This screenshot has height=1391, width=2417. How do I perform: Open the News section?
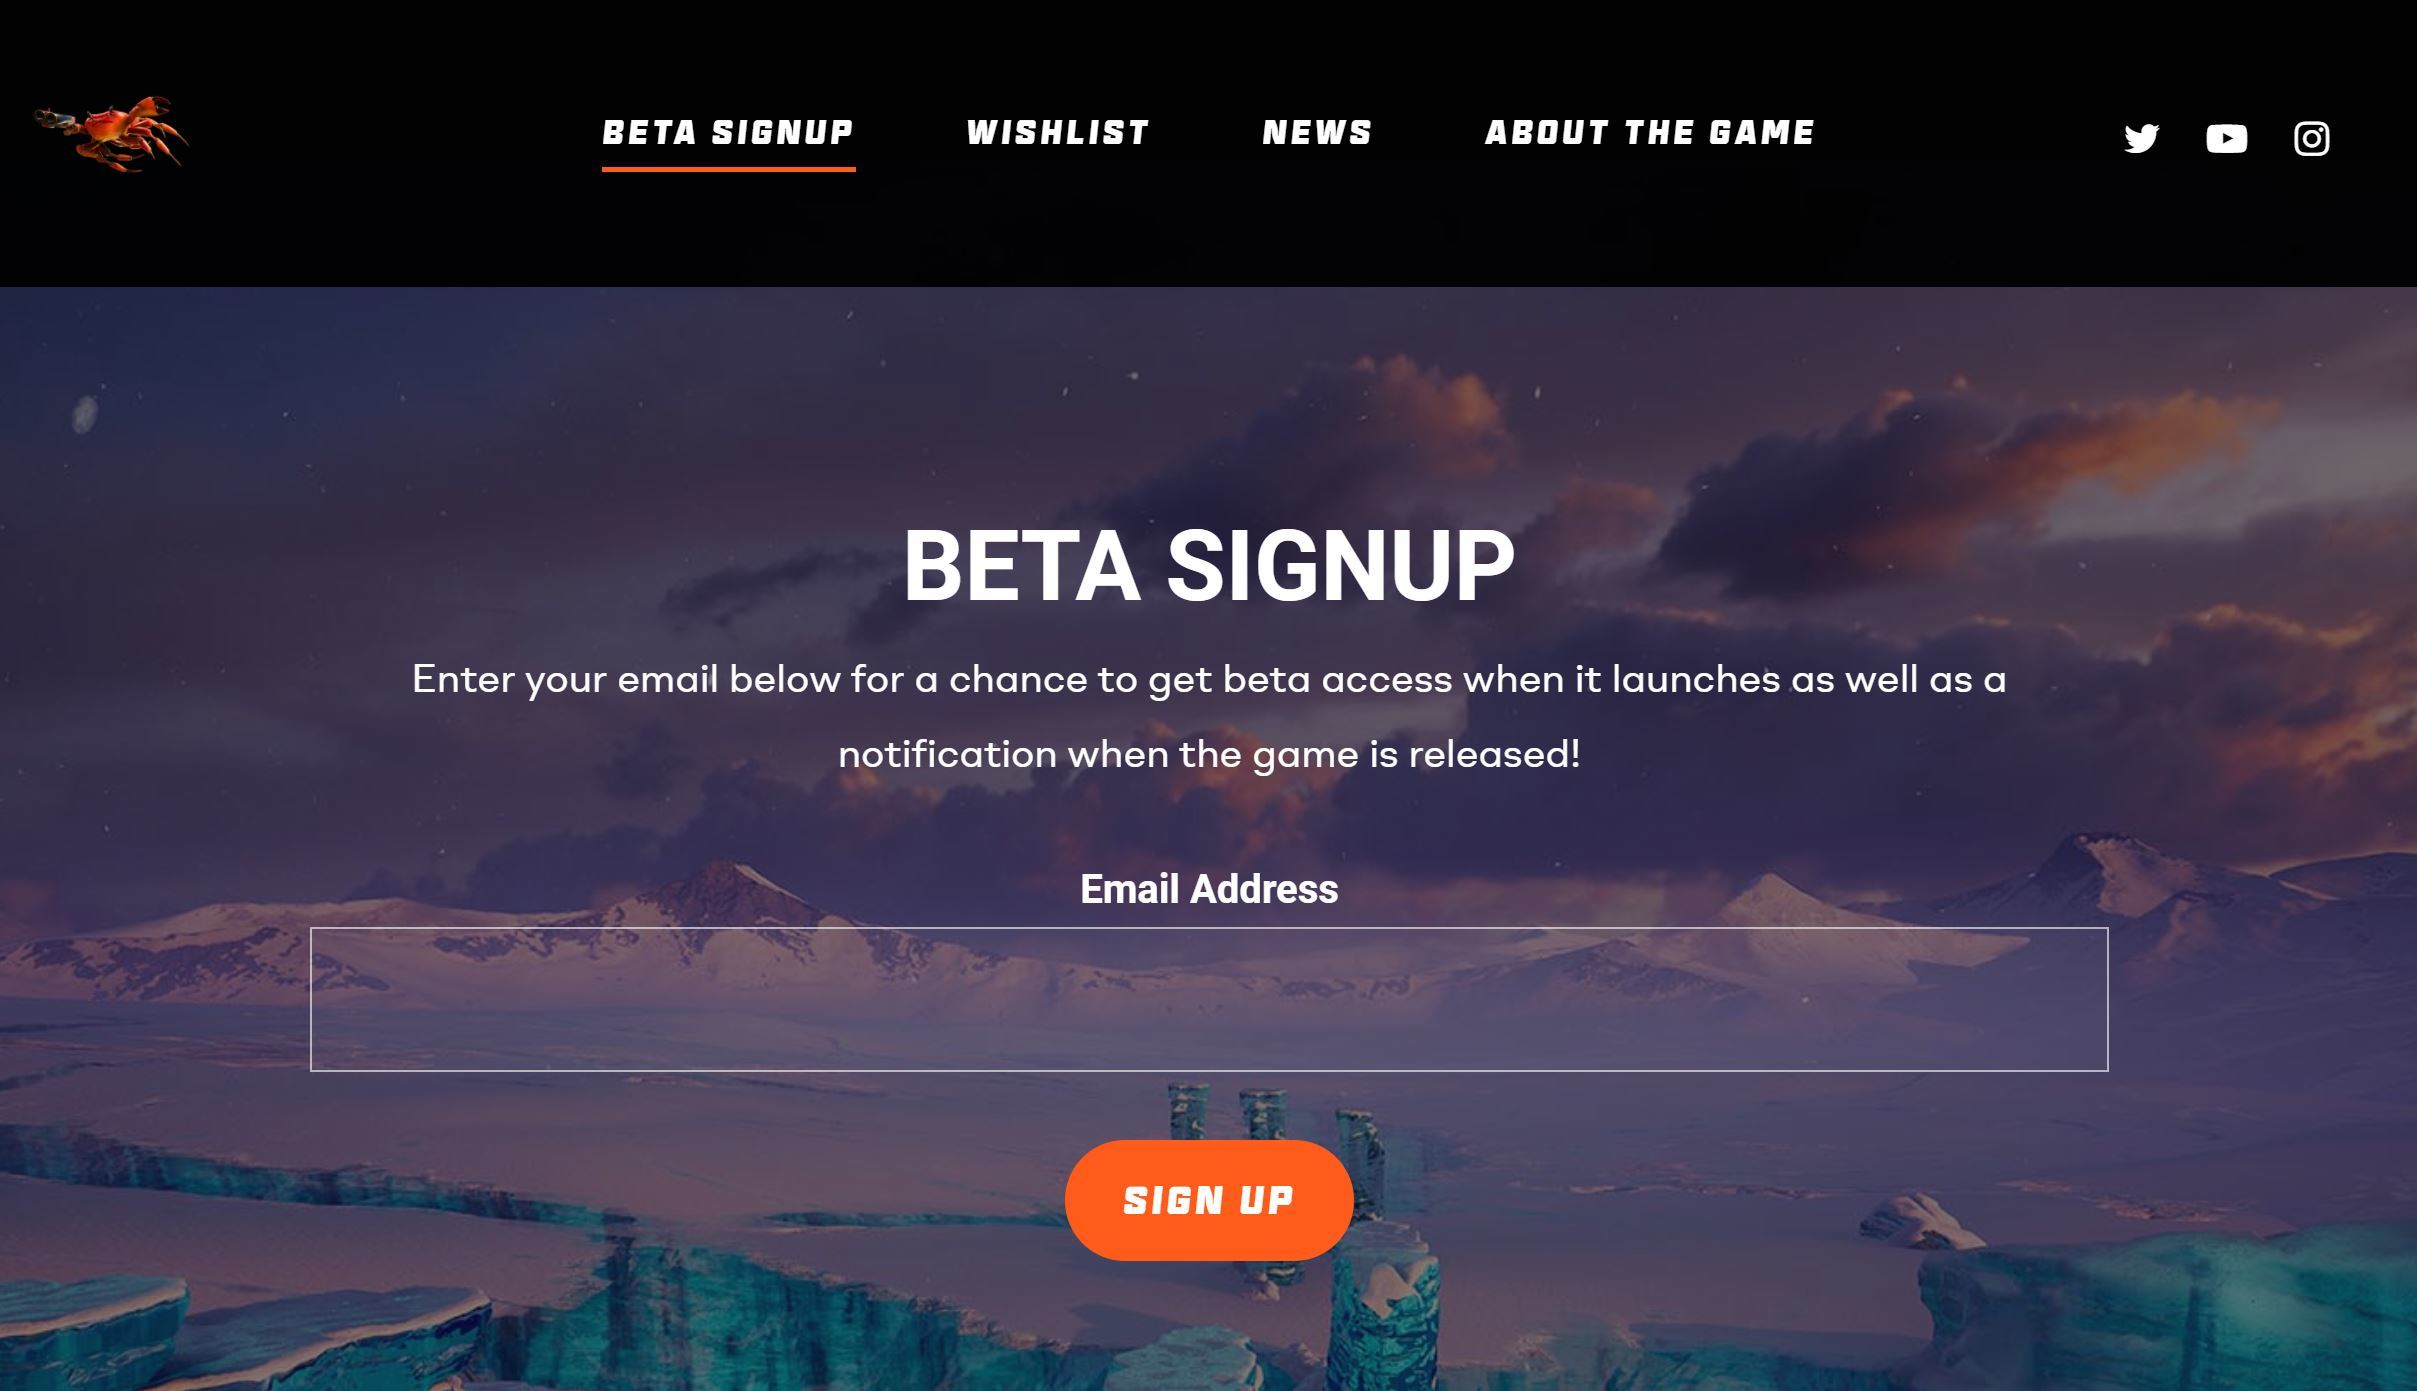pos(1317,132)
